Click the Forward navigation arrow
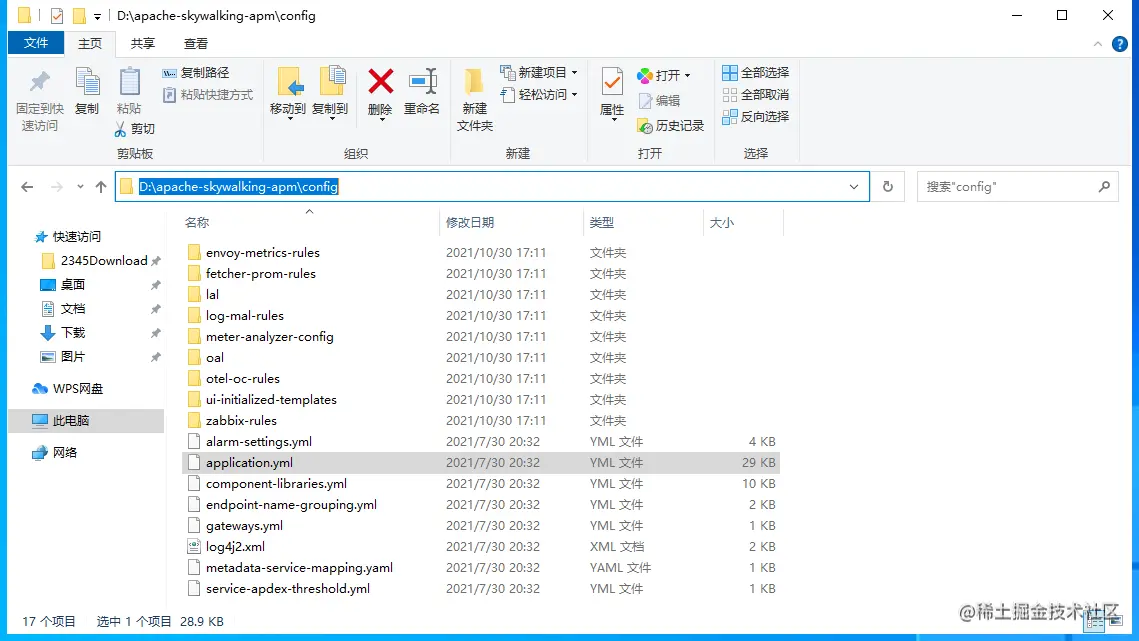 (57, 187)
